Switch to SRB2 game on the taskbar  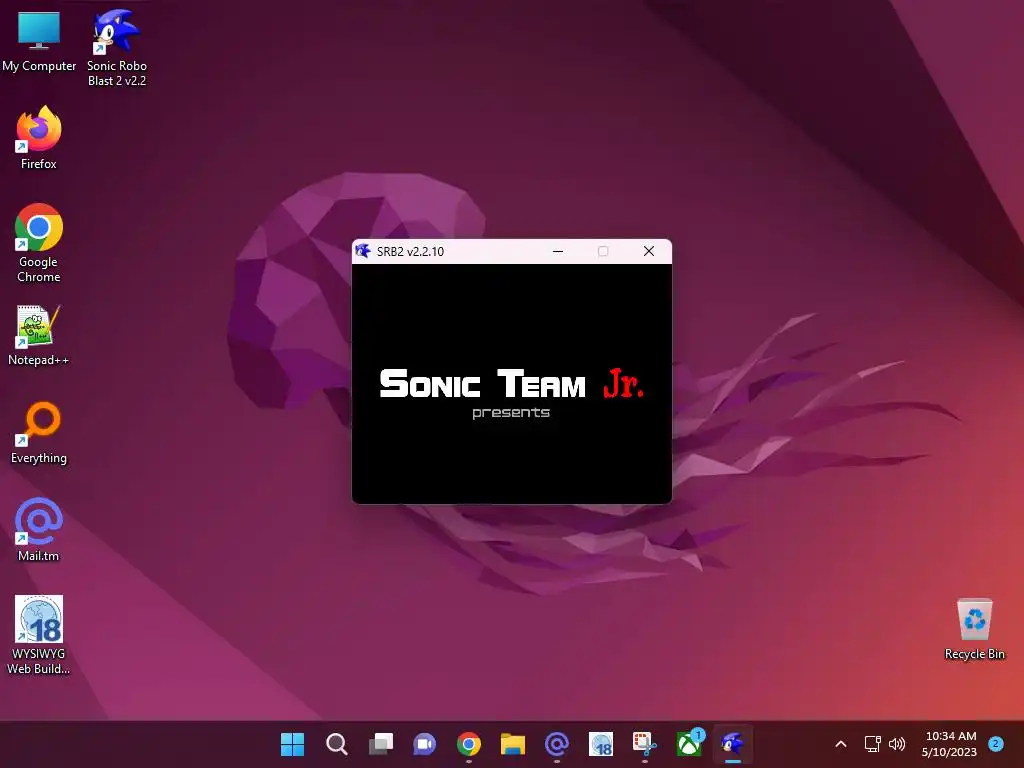733,744
